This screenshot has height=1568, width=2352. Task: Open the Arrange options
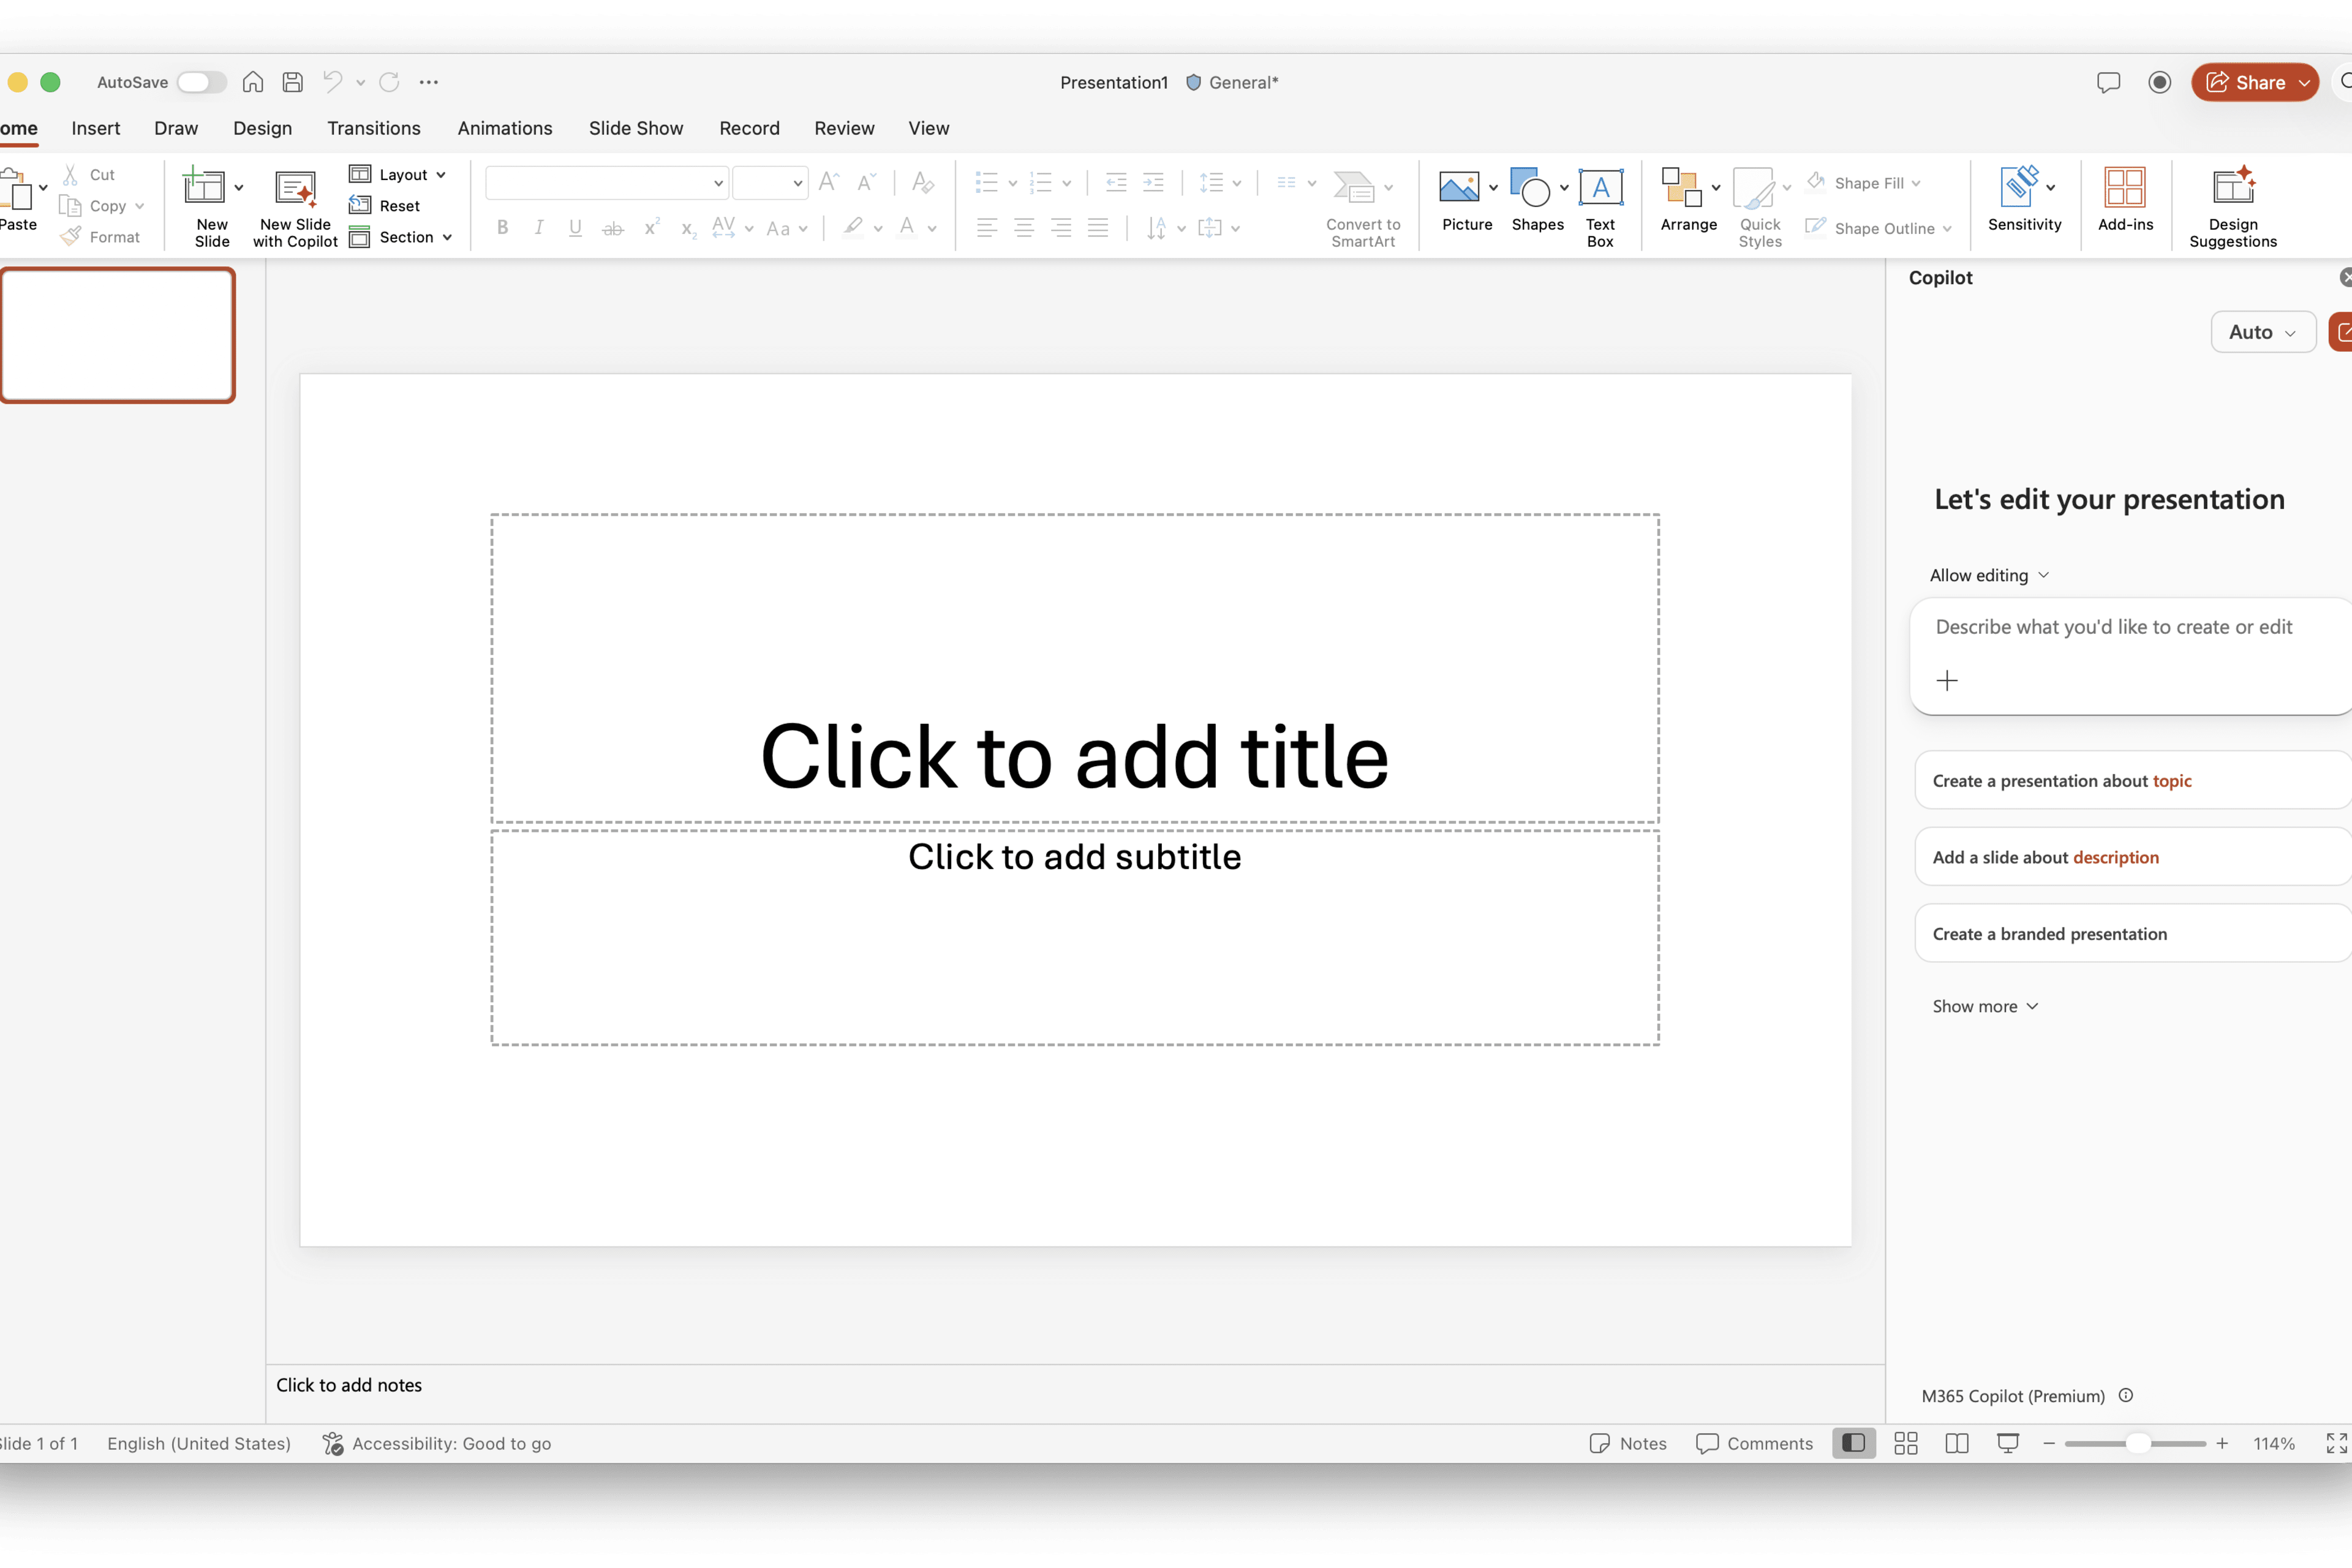click(1688, 201)
